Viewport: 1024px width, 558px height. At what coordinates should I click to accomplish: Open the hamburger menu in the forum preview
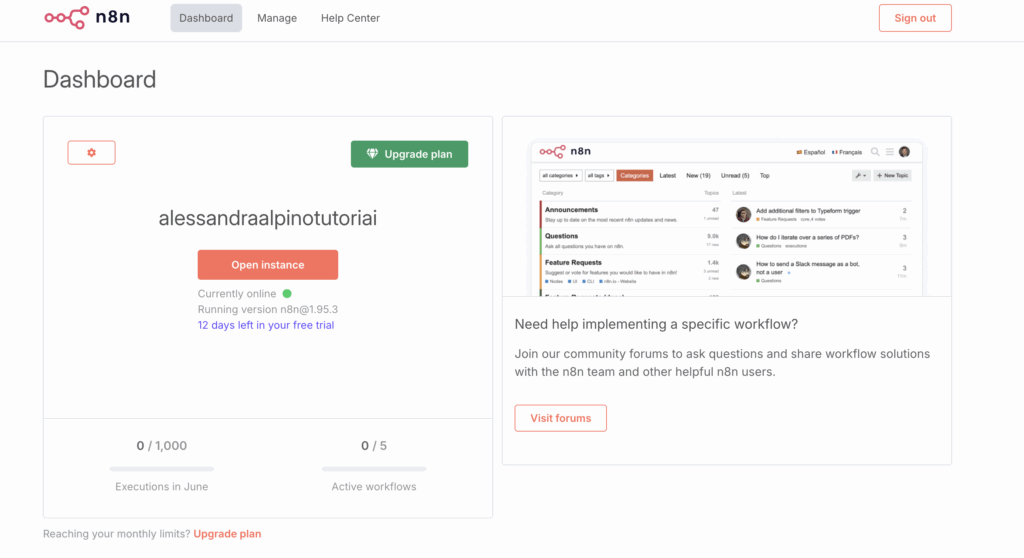[890, 152]
